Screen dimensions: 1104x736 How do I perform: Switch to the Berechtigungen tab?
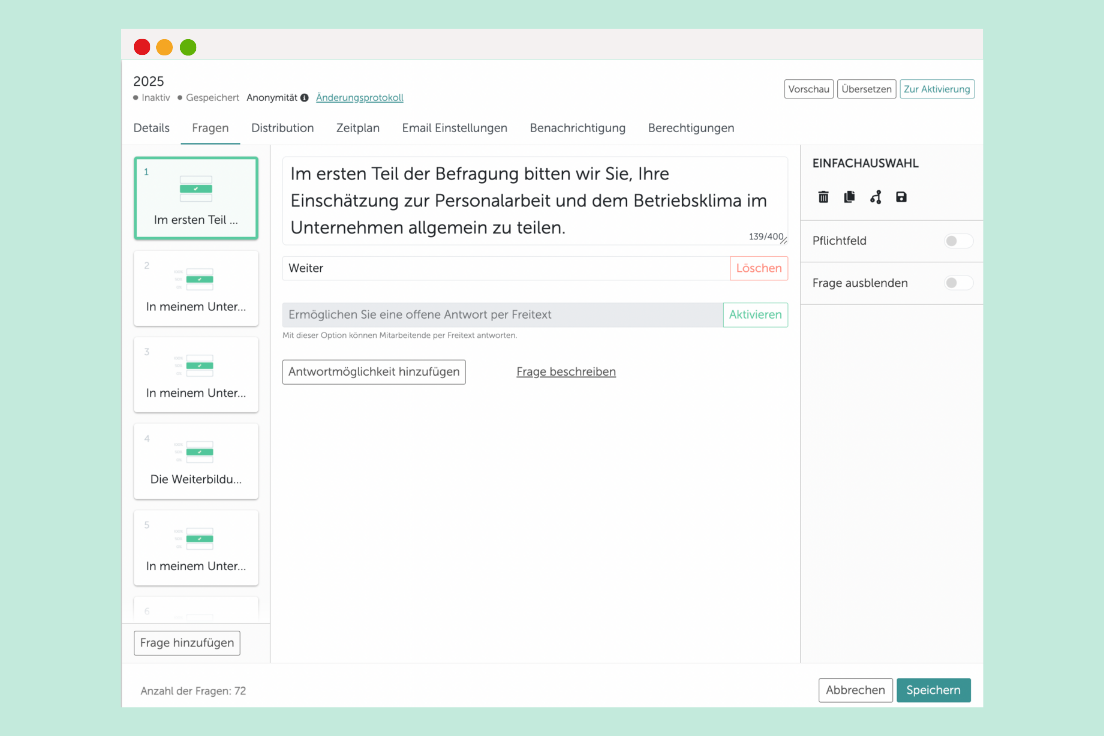(691, 128)
